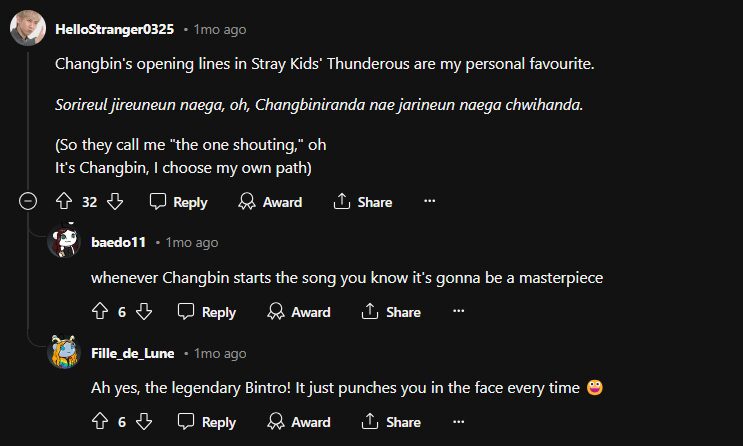Open more options on Fille_de_Lune's comment
The image size is (743, 446).
point(458,422)
